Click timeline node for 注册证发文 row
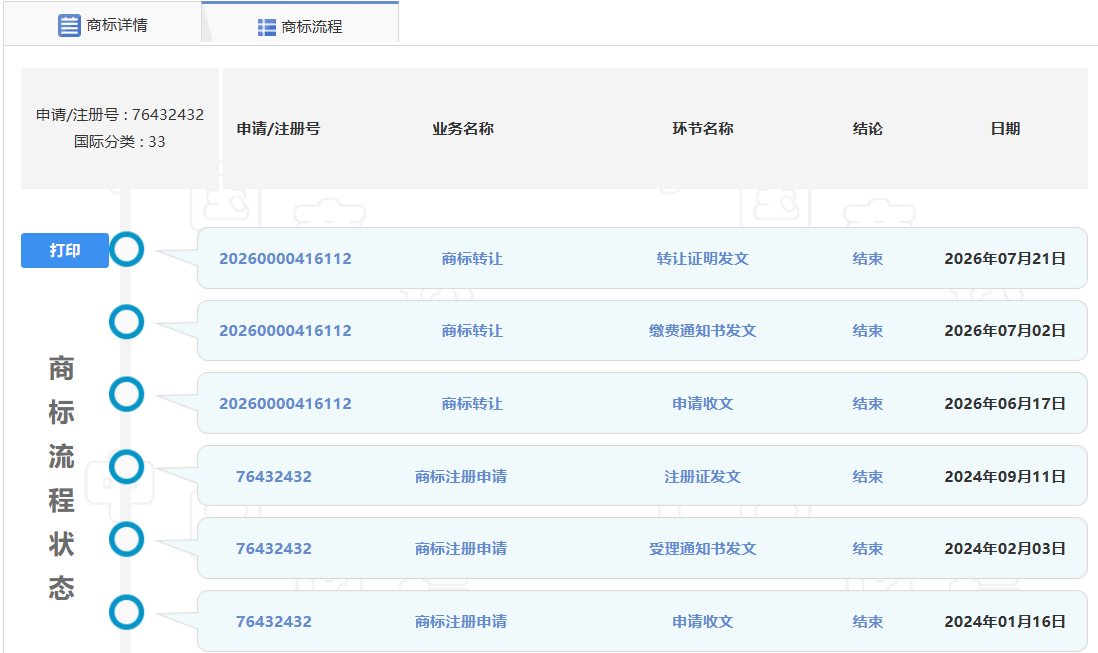 coord(127,467)
